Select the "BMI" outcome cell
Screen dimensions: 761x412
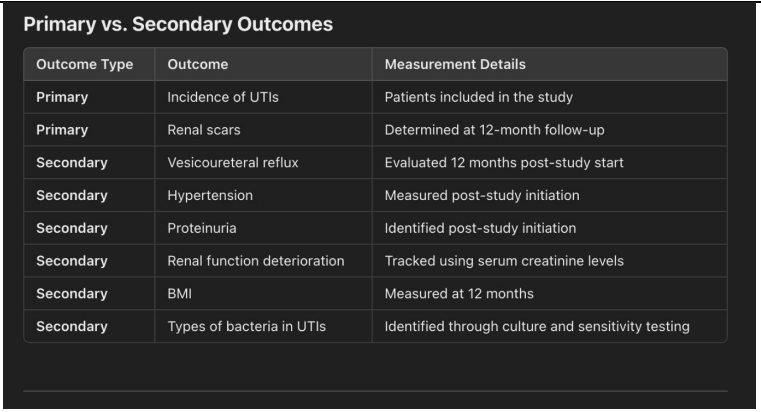[180, 294]
